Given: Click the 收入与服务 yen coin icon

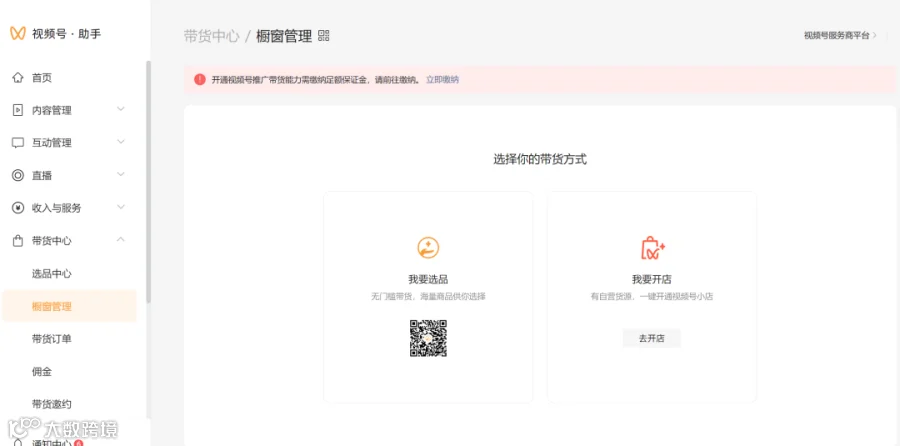Looking at the screenshot, I should pos(18,208).
